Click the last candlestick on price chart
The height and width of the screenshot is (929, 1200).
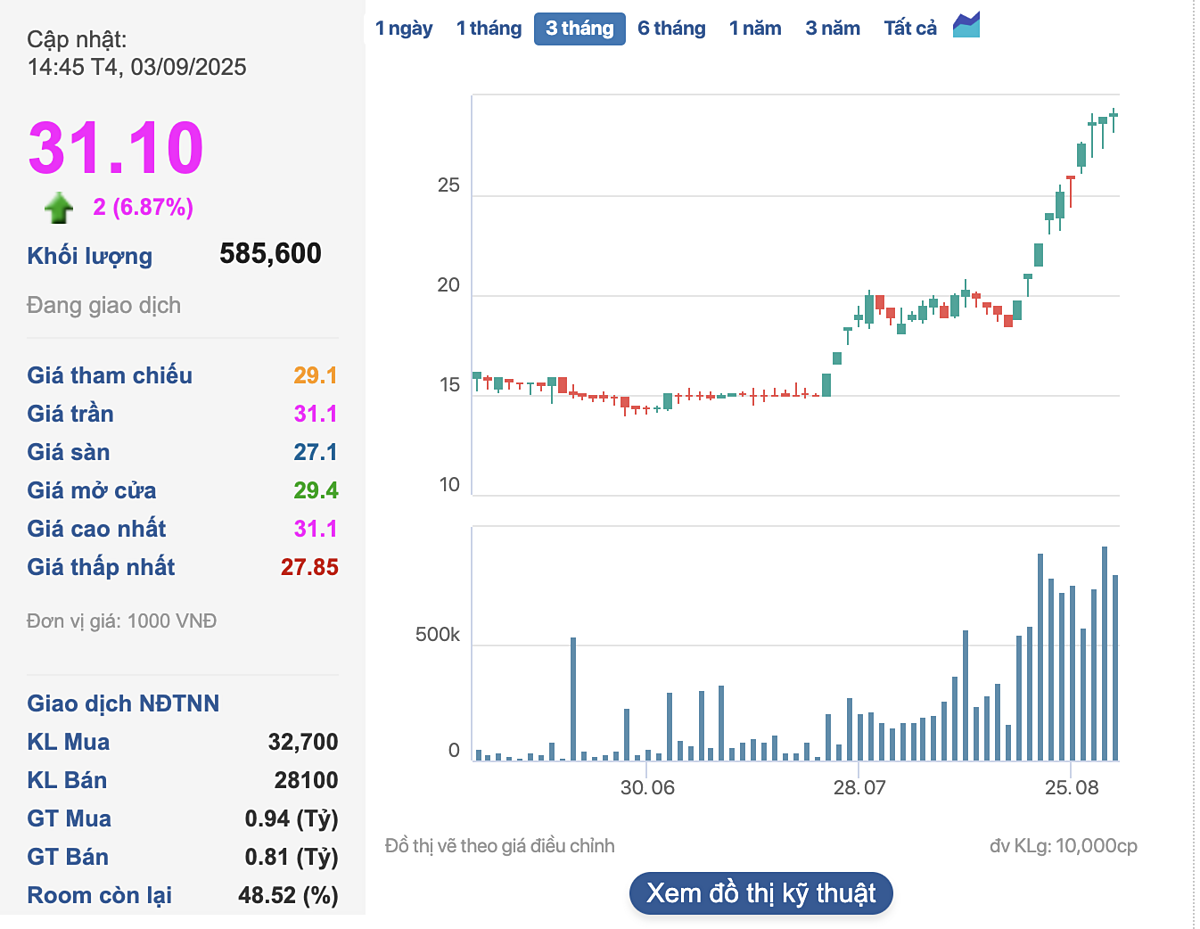click(1113, 116)
